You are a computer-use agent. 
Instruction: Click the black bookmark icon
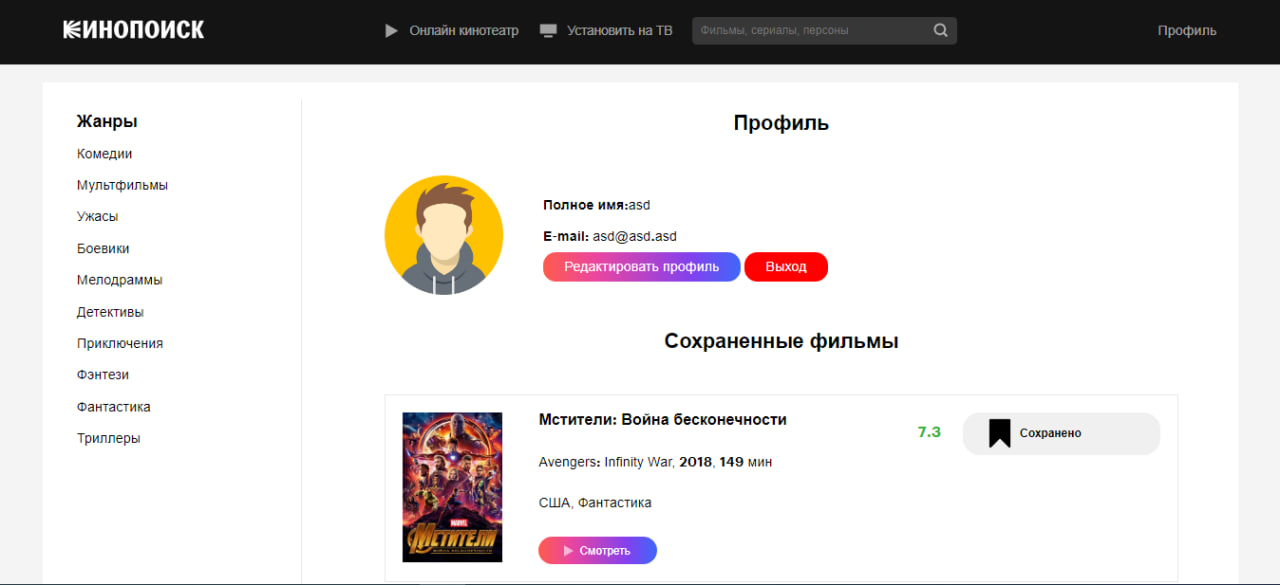(x=999, y=434)
